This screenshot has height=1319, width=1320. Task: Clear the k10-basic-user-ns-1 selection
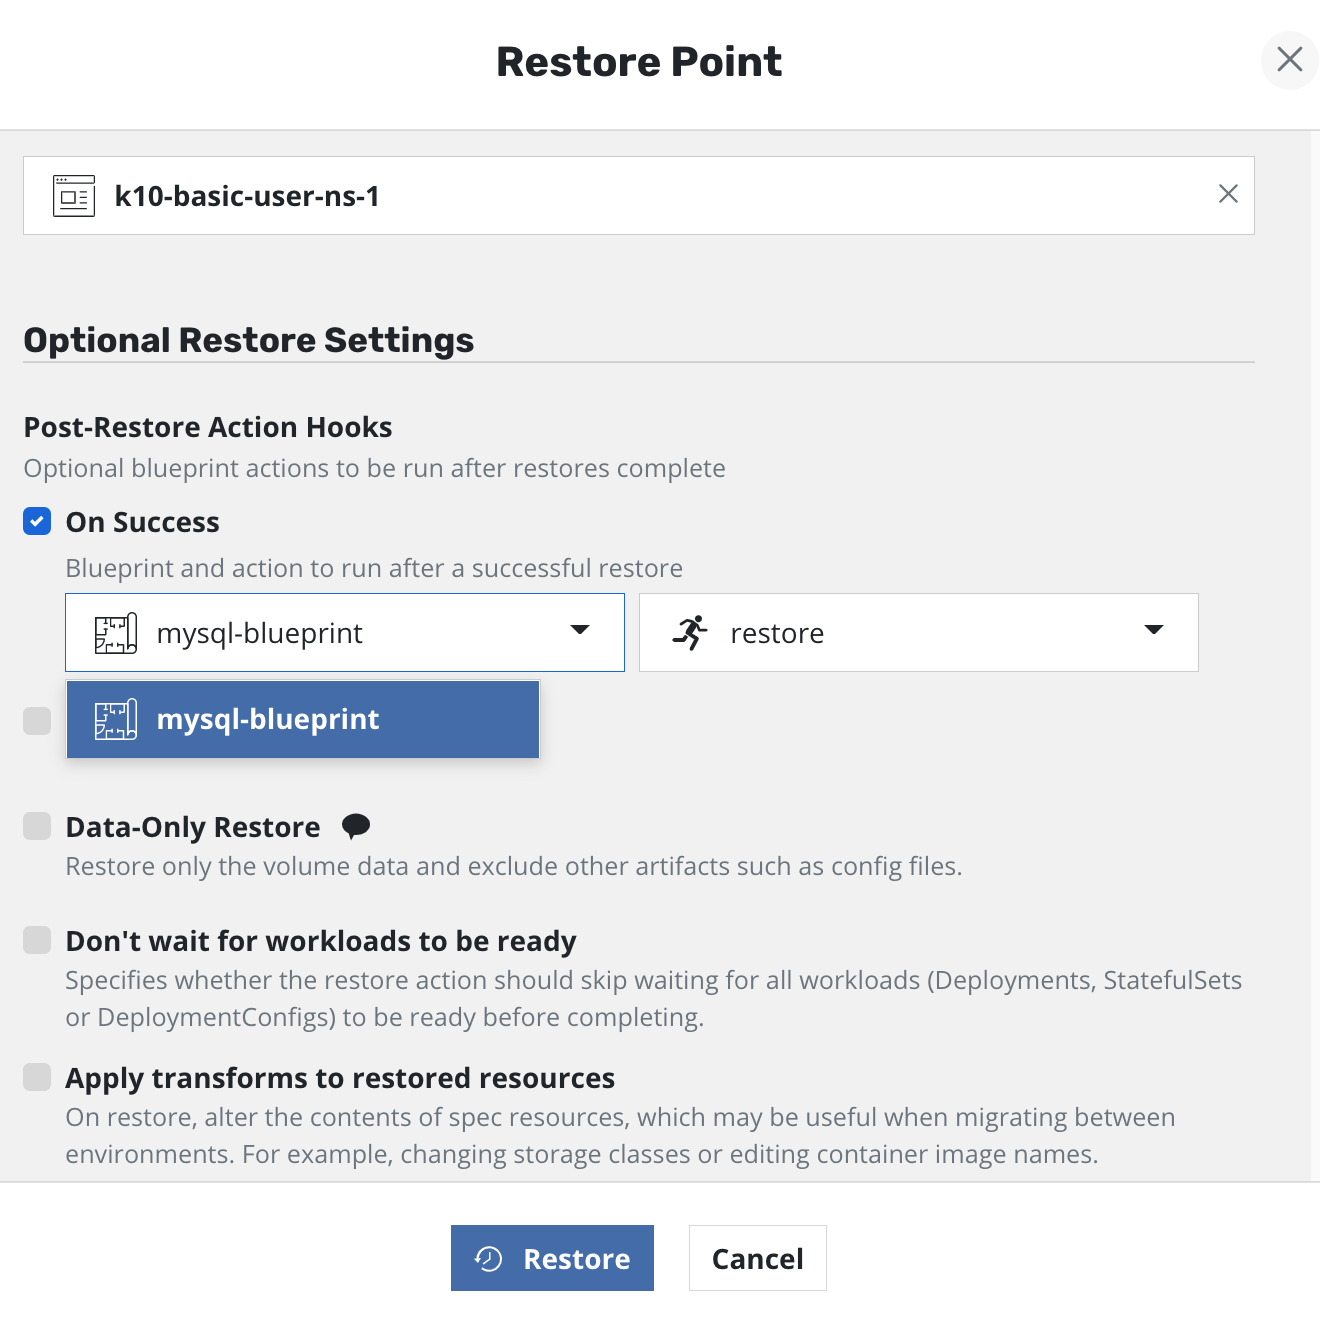tap(1228, 194)
